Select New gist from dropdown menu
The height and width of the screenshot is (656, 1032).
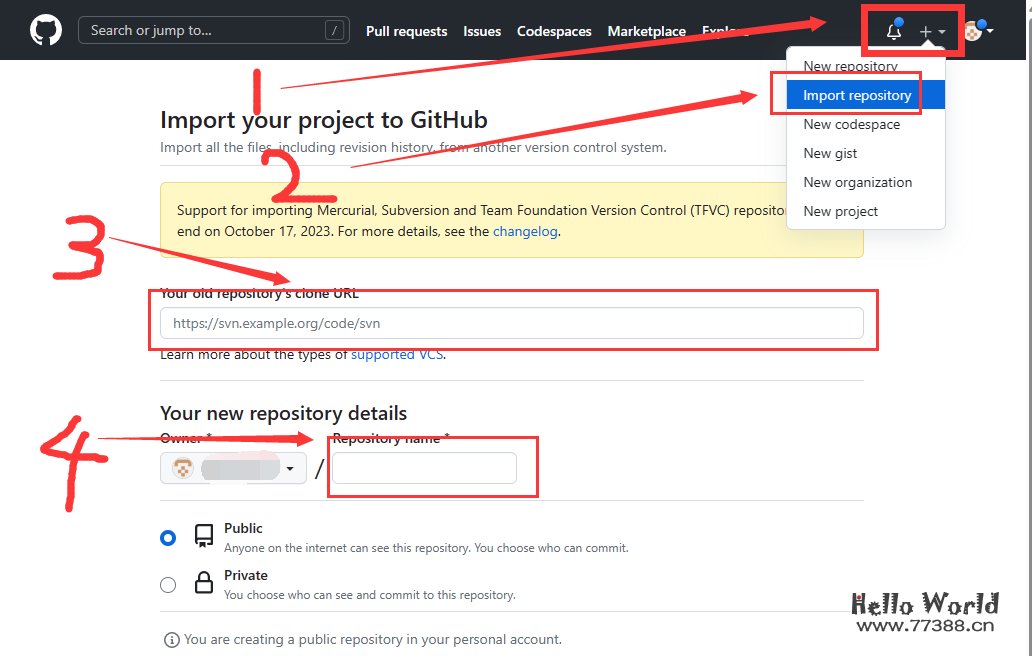[830, 154]
